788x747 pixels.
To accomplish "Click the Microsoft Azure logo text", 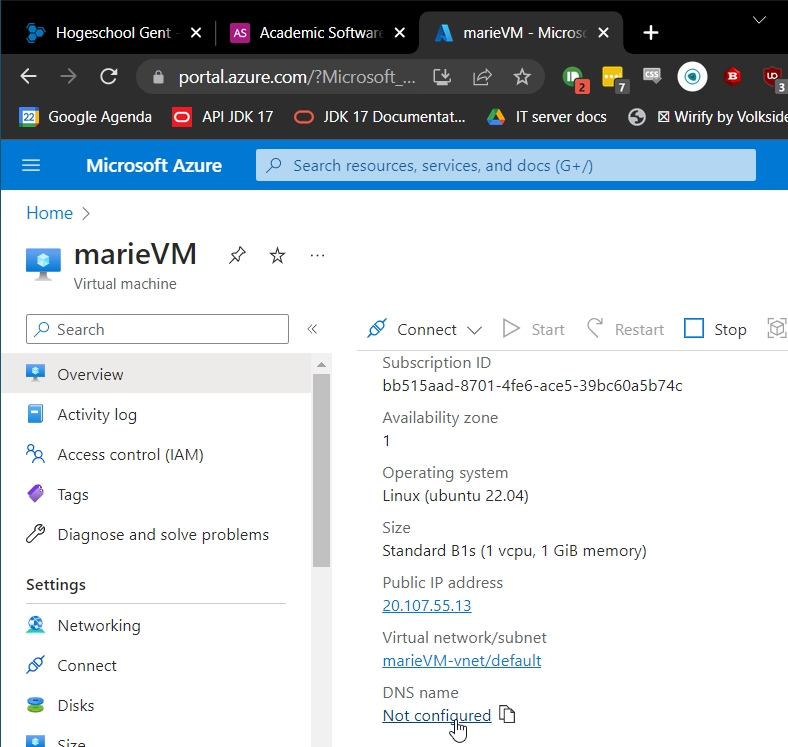I will [154, 165].
